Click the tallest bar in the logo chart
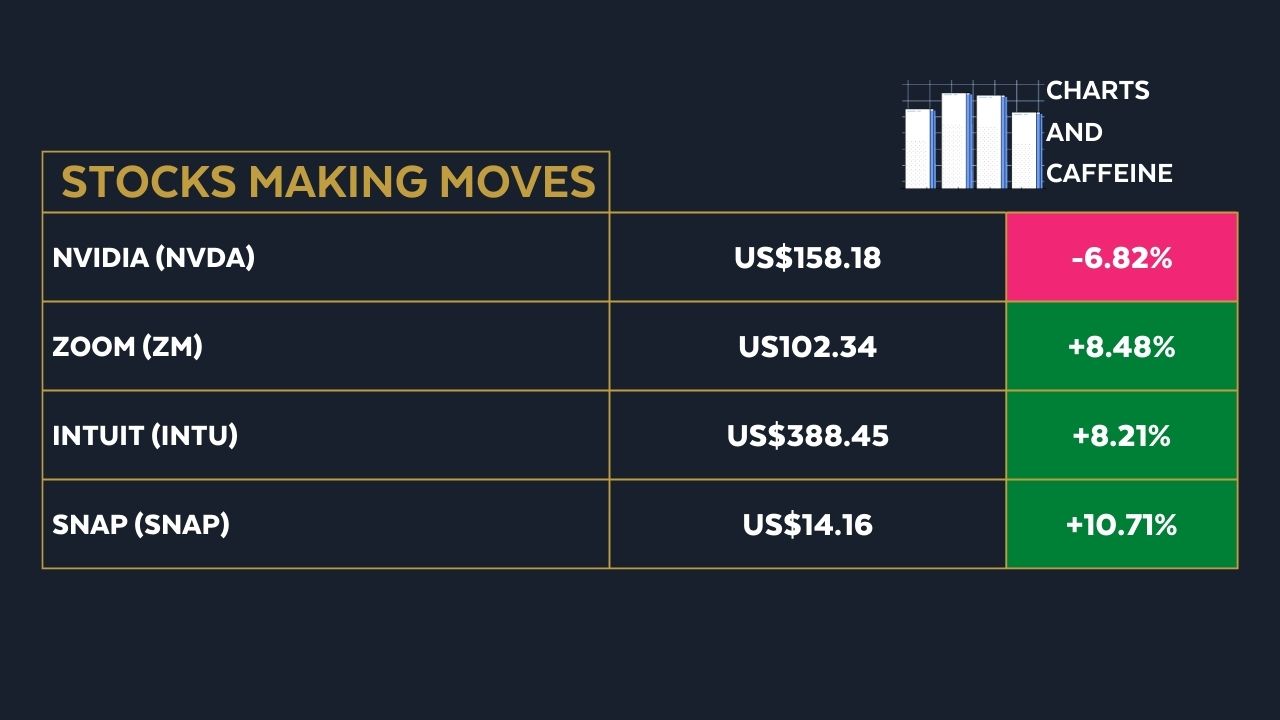1280x720 pixels. [x=955, y=140]
